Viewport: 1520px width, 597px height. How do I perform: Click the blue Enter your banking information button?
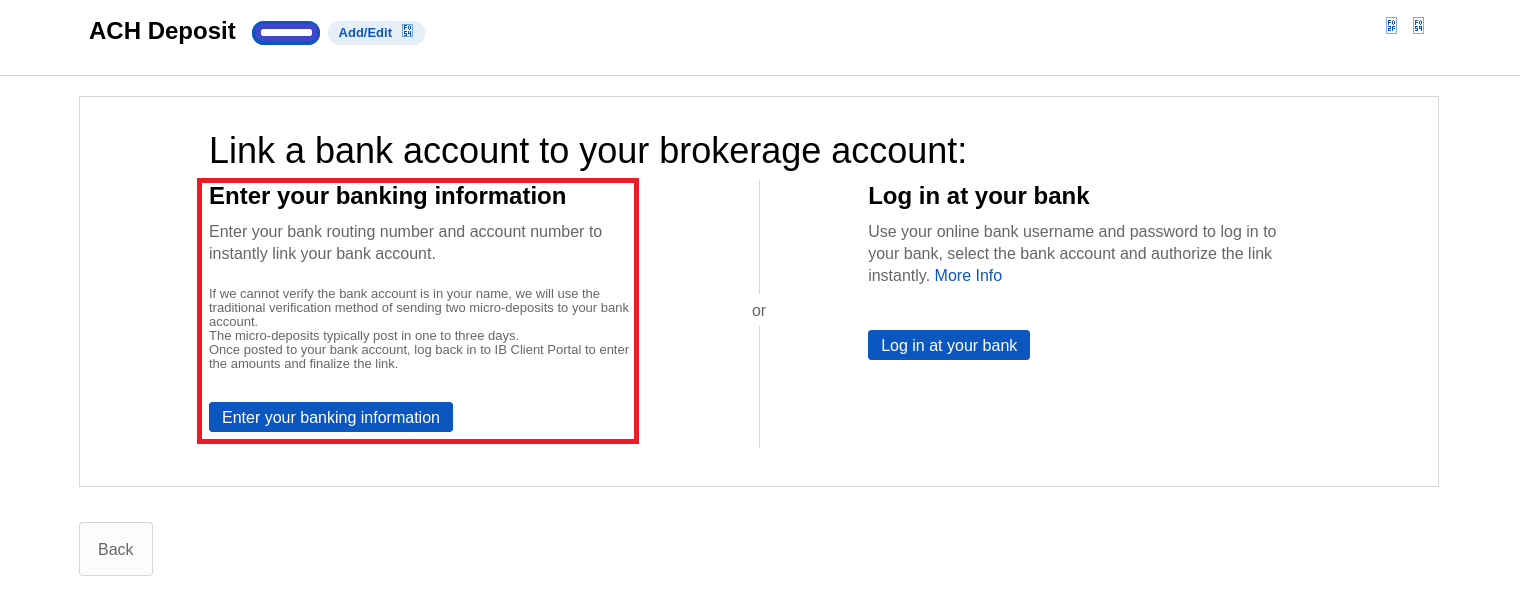click(x=331, y=417)
